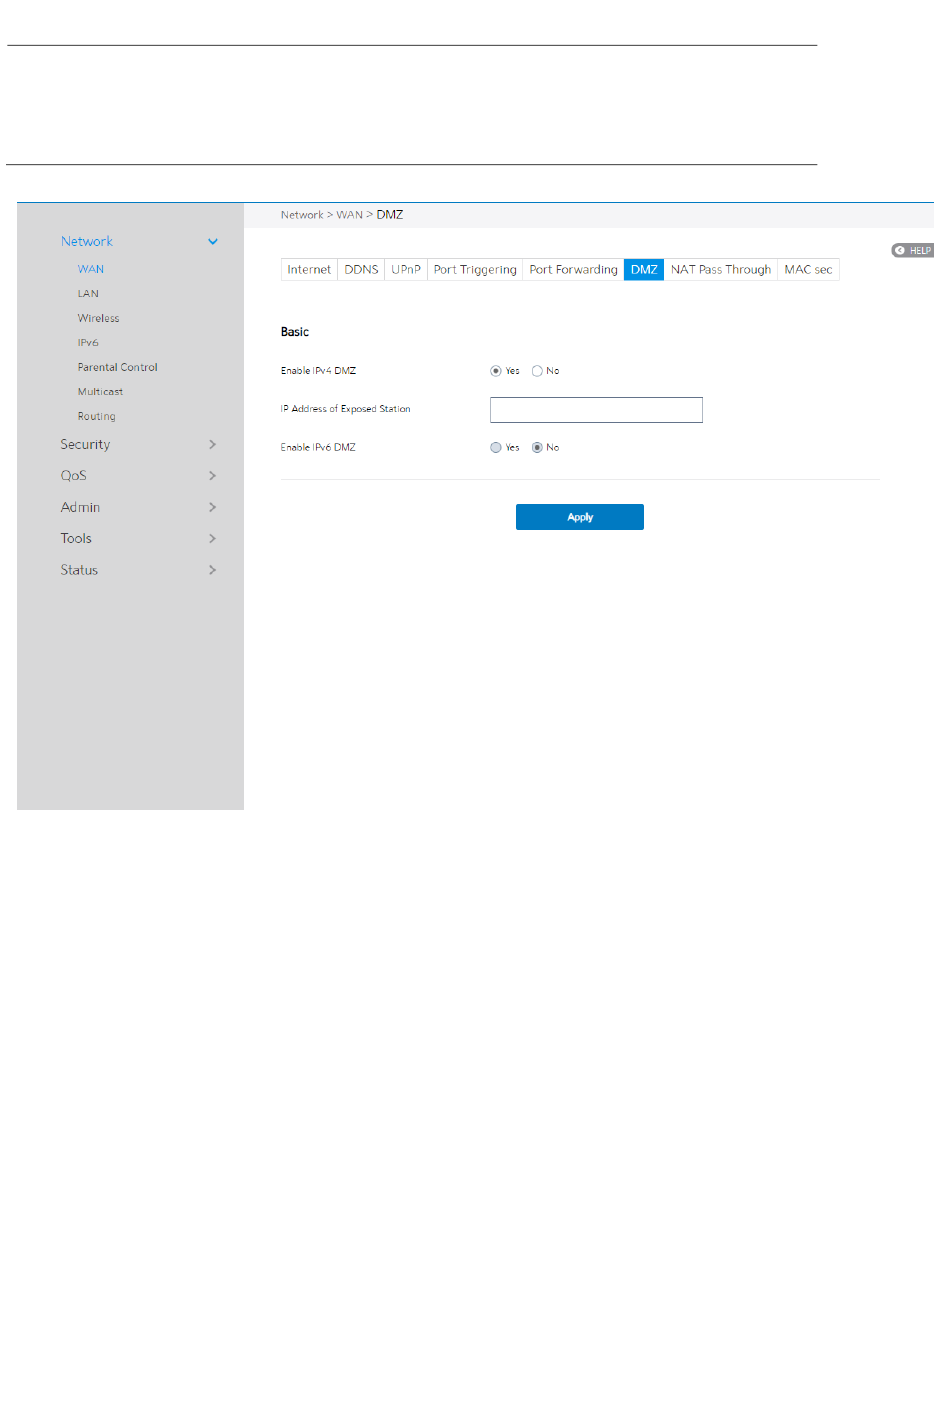
Task: Switch to the Internet tab
Action: click(309, 270)
